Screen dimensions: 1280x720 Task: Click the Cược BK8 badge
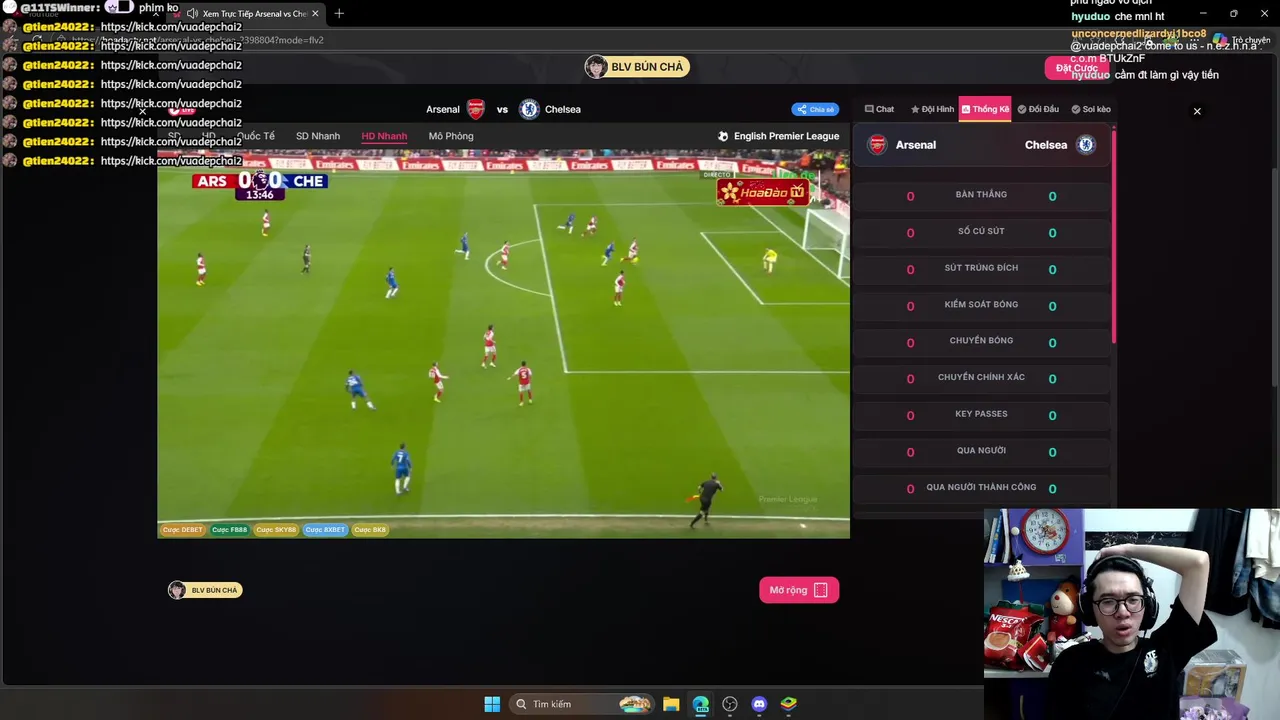[370, 530]
